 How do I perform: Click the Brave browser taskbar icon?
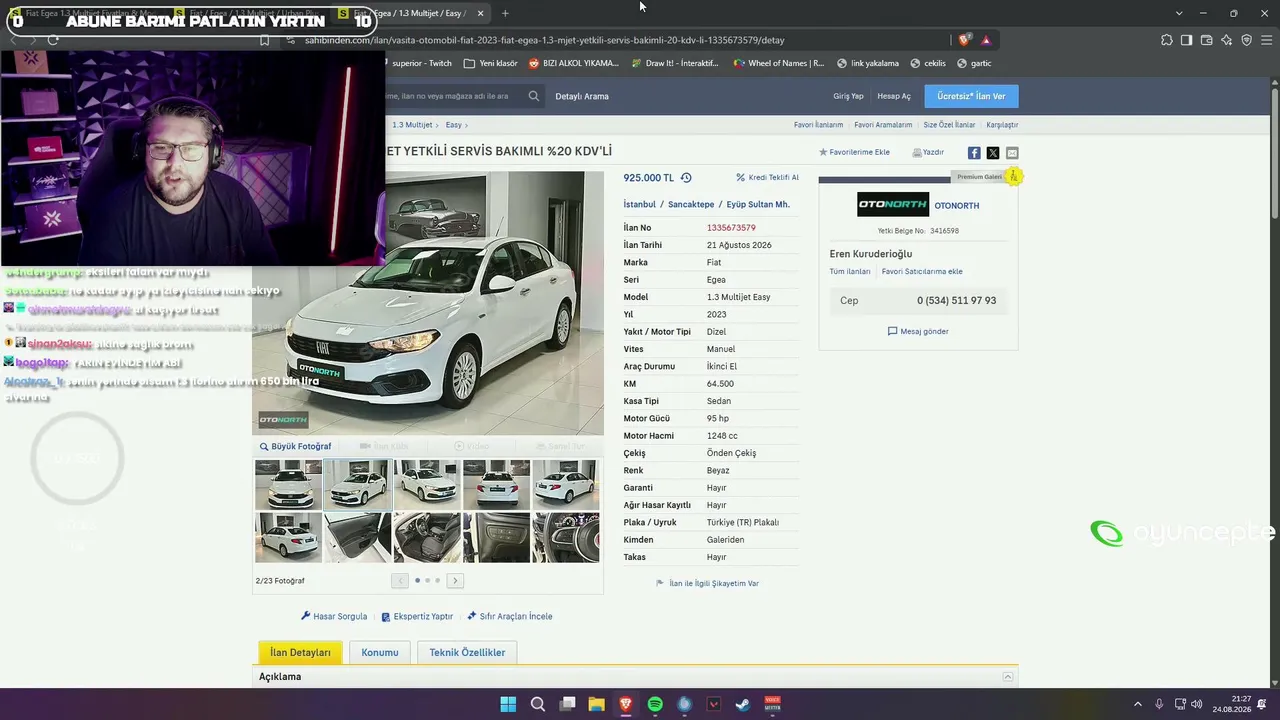coord(626,704)
